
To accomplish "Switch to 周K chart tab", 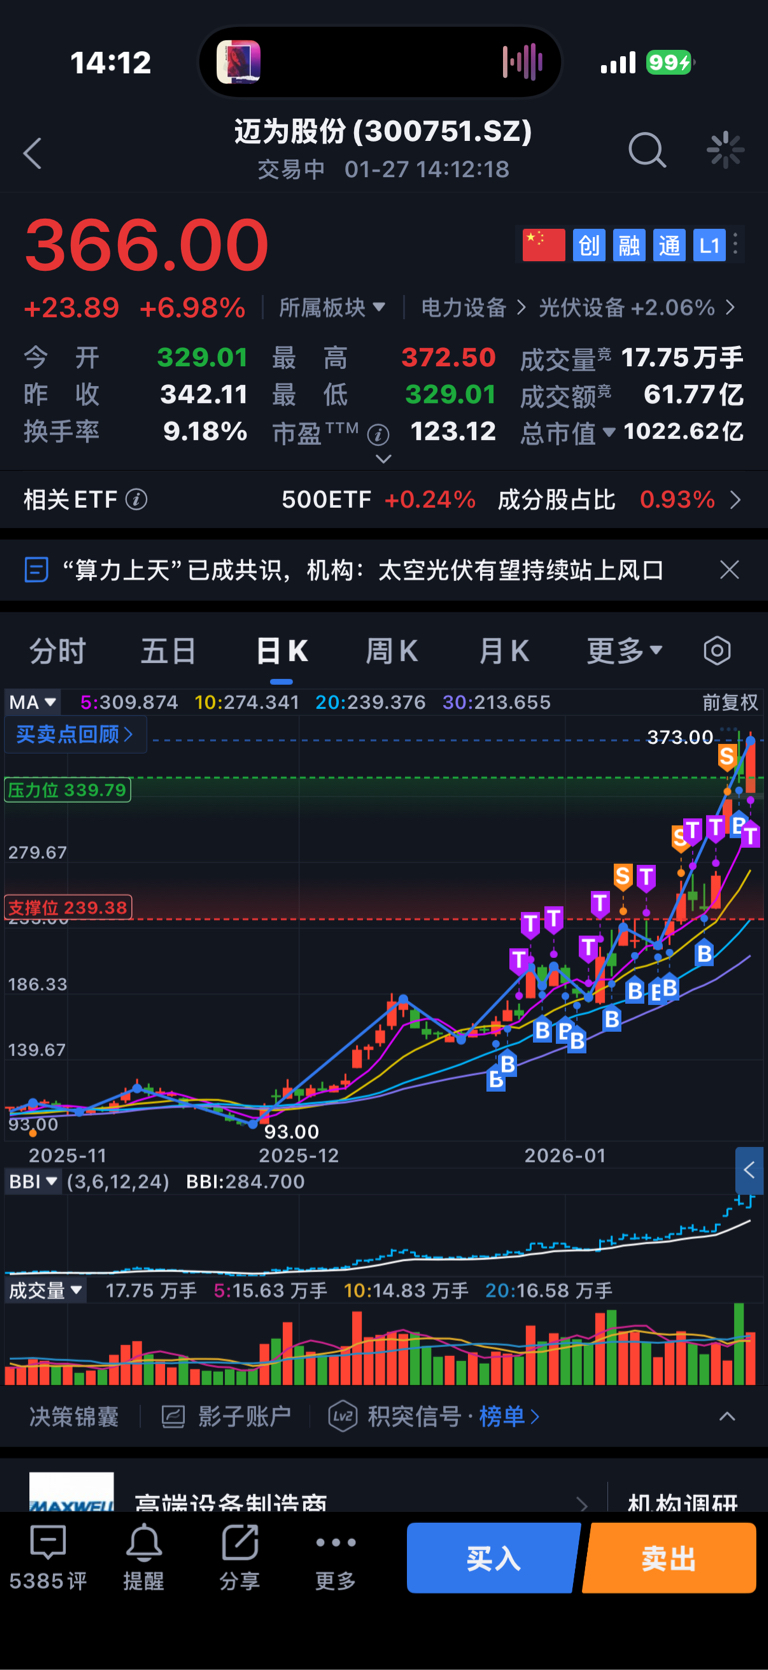I will [x=391, y=651].
